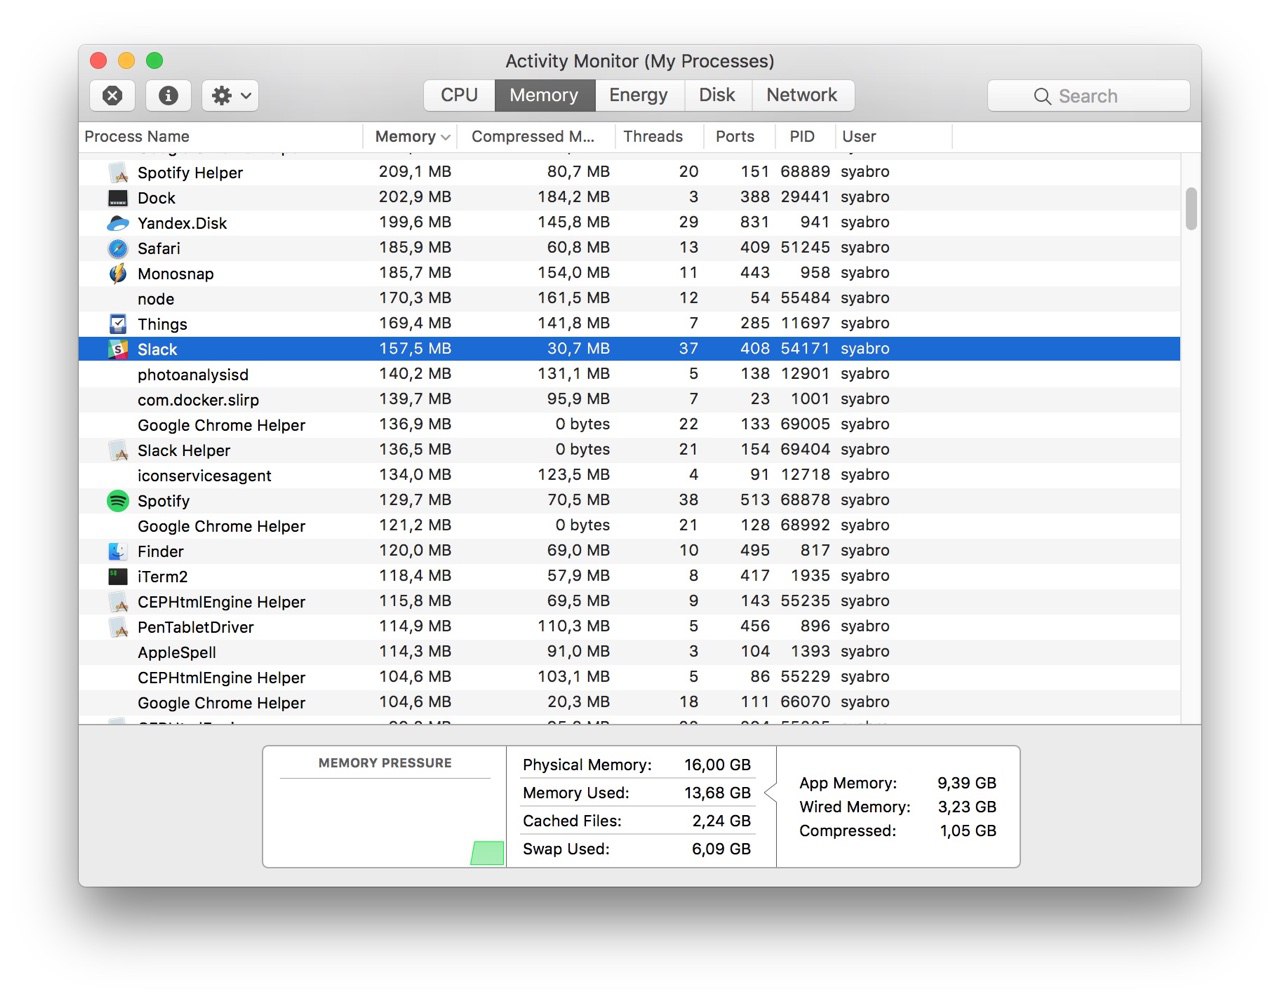Click Things compressed memory 141,8 MB
This screenshot has height=999, width=1280.
click(x=574, y=323)
